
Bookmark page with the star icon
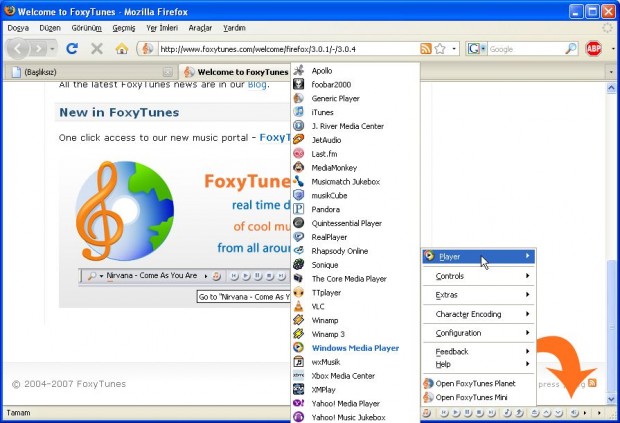(440, 49)
